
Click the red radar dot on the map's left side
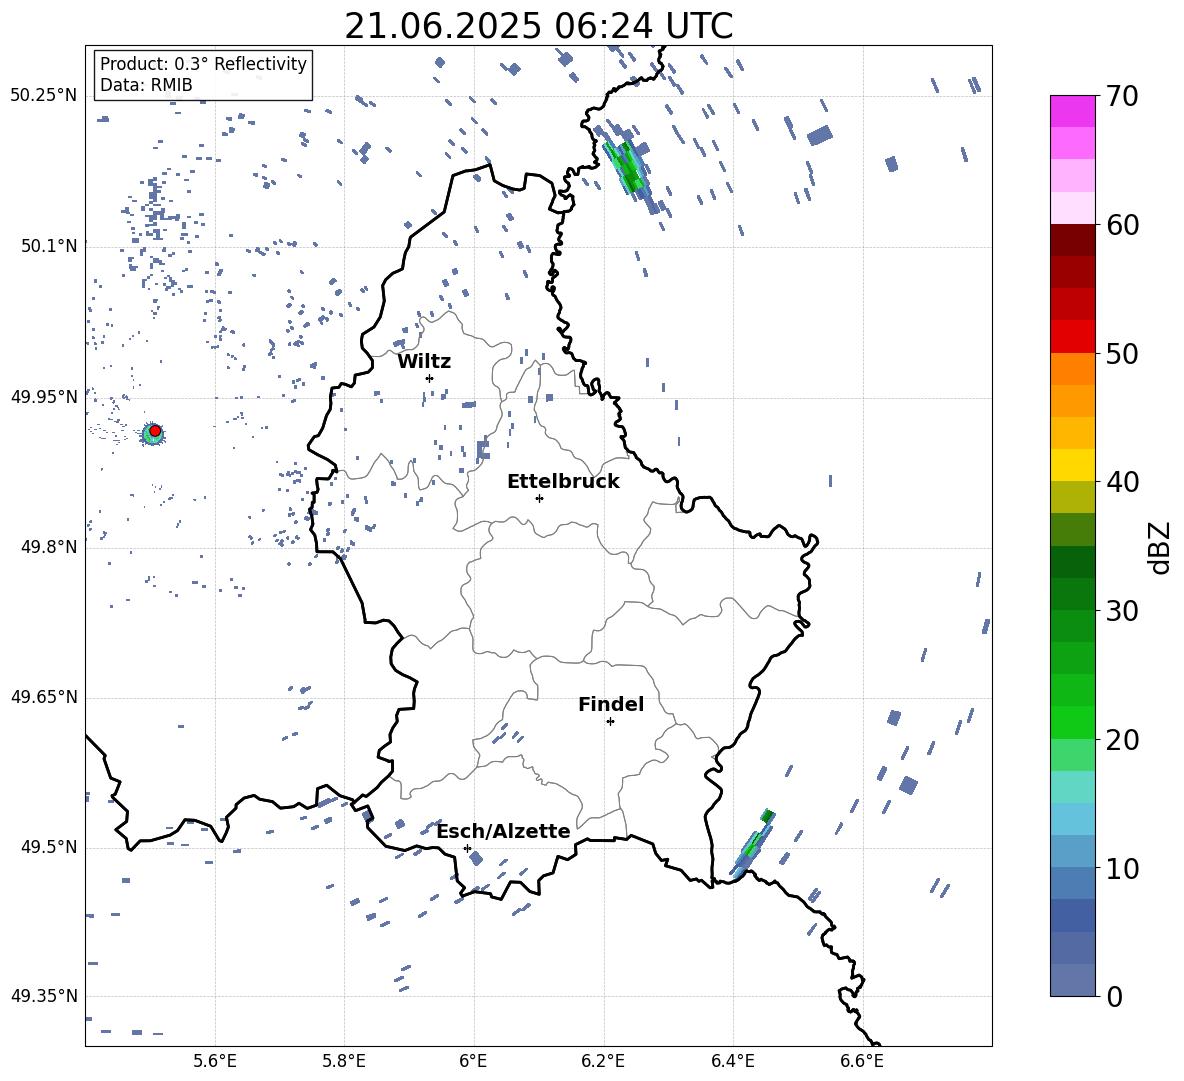click(x=155, y=430)
